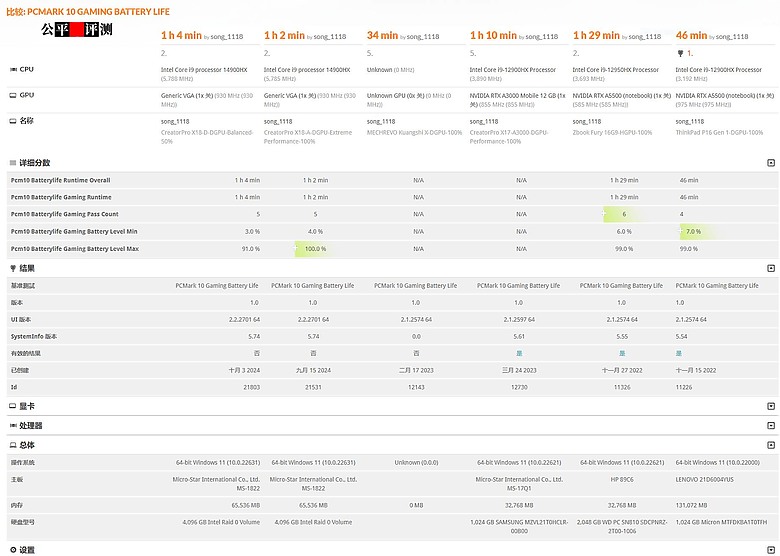Collapse the 结果 section toggle
The height and width of the screenshot is (556, 780).
(771, 269)
